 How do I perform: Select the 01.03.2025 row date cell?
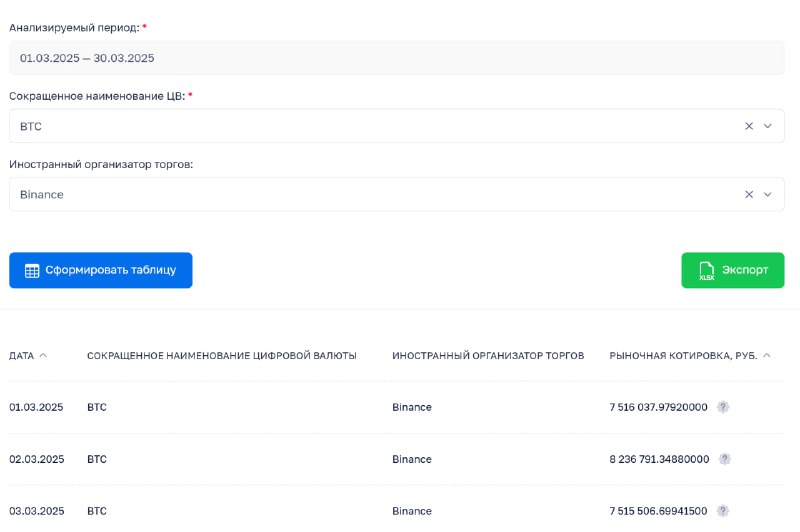click(36, 407)
